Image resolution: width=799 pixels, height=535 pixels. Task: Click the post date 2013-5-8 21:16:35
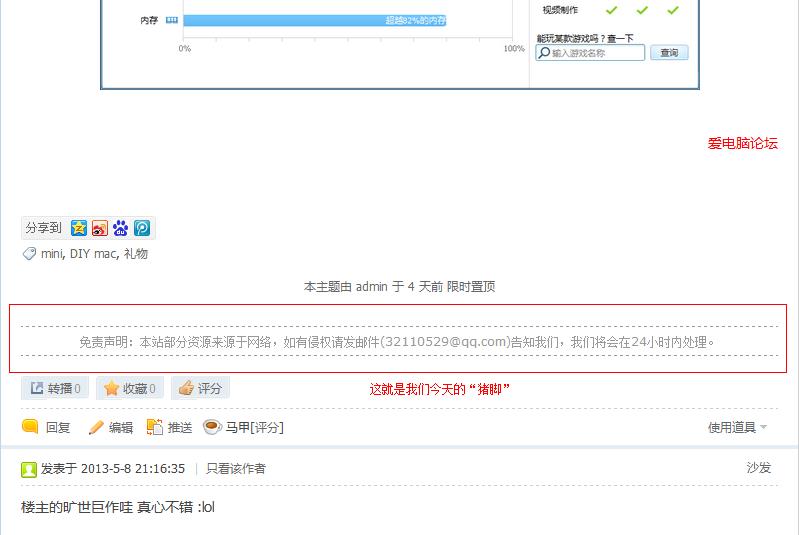[133, 469]
